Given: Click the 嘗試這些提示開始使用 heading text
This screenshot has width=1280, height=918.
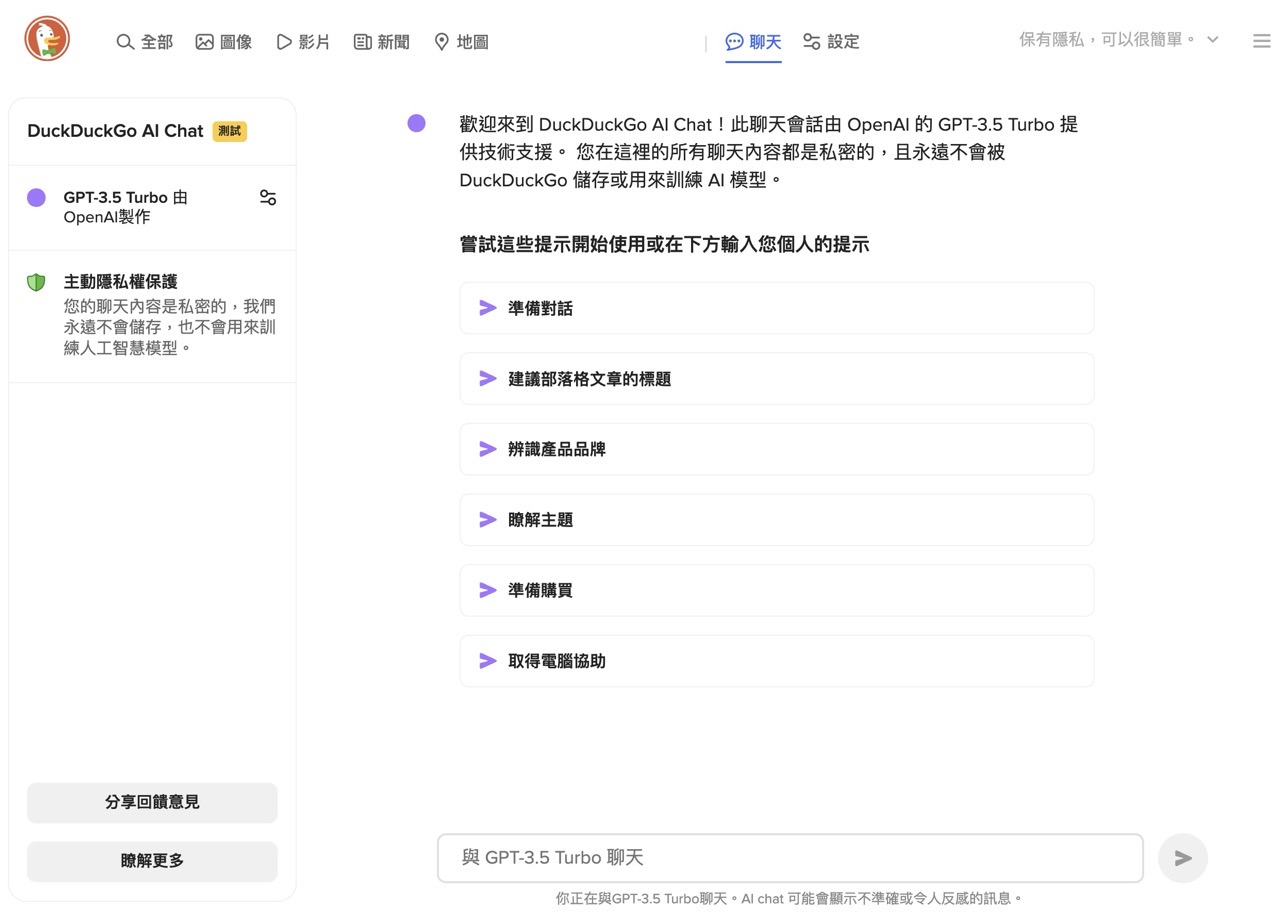Looking at the screenshot, I should click(664, 244).
